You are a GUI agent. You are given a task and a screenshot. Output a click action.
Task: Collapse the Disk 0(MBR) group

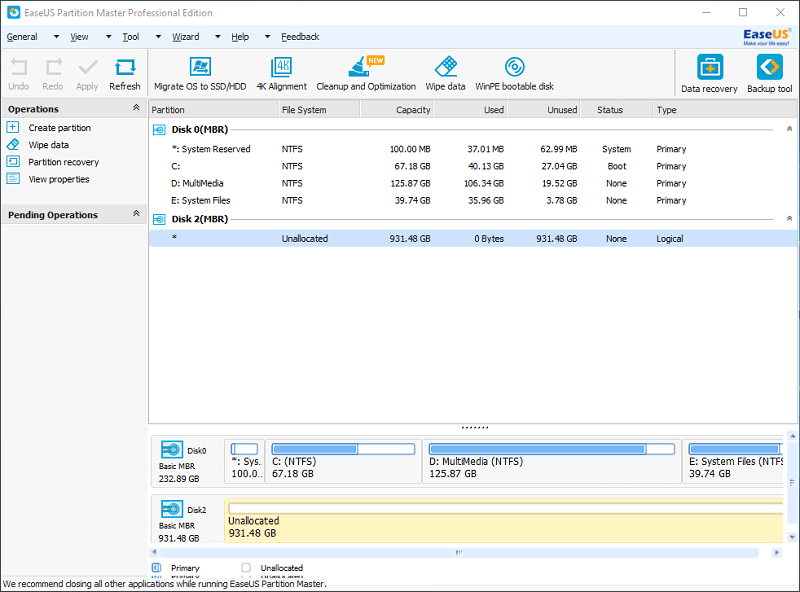point(789,129)
